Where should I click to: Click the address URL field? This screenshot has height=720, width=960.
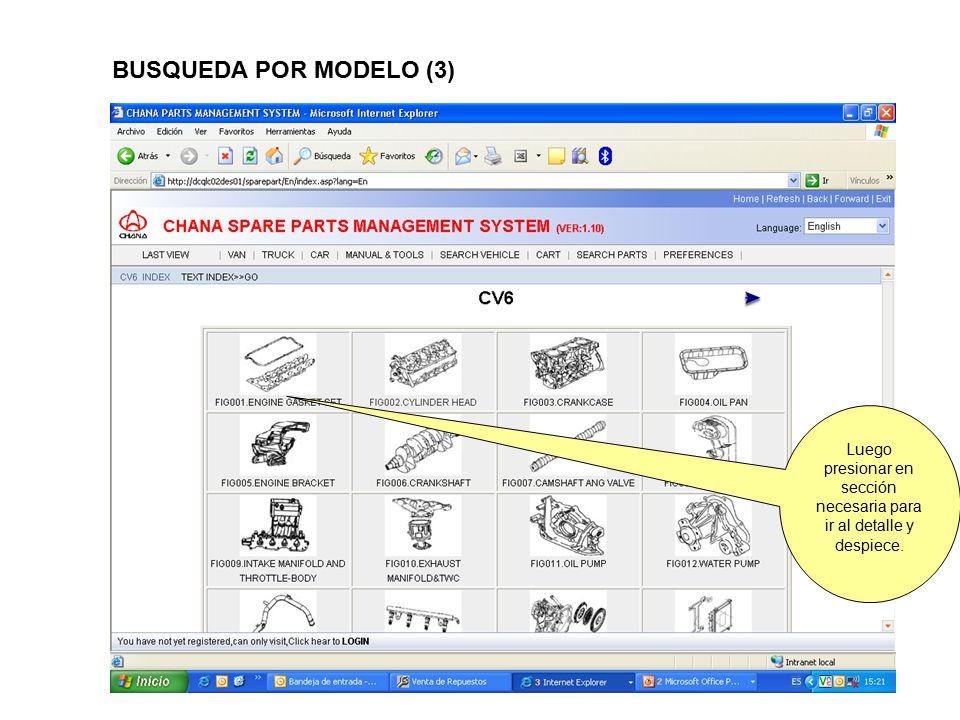coord(475,181)
